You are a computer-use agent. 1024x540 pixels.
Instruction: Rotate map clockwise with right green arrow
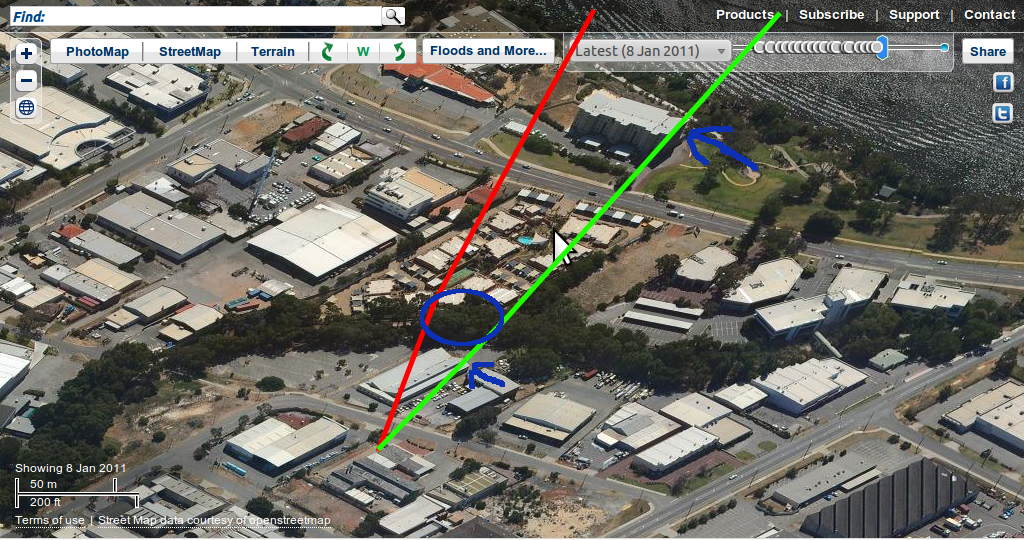[x=398, y=52]
